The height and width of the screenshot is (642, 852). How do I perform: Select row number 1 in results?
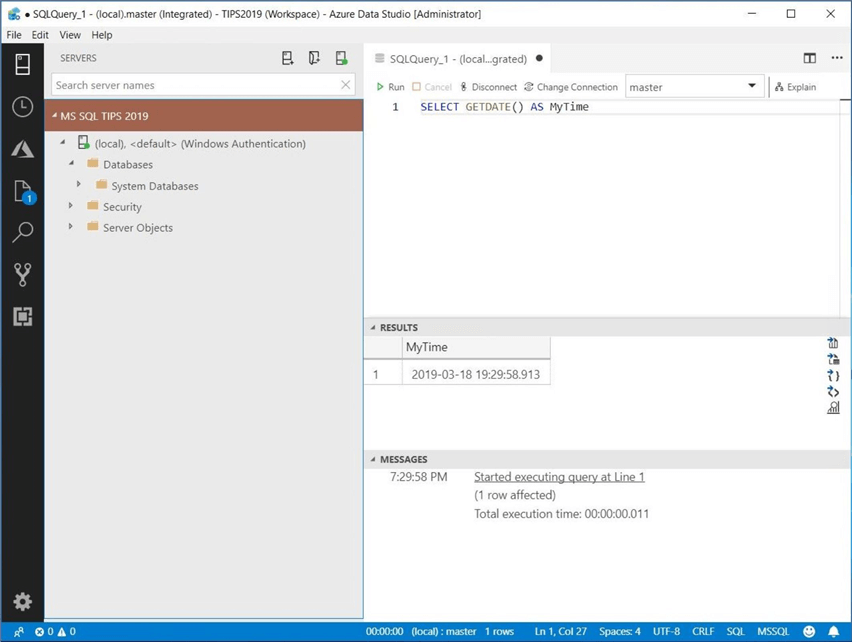[x=383, y=374]
